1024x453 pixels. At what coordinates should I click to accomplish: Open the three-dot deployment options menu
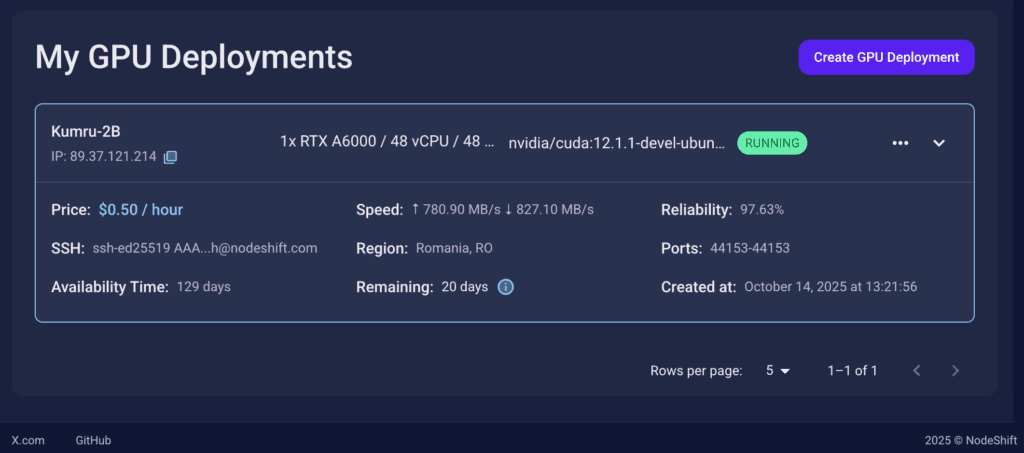pyautogui.click(x=900, y=143)
